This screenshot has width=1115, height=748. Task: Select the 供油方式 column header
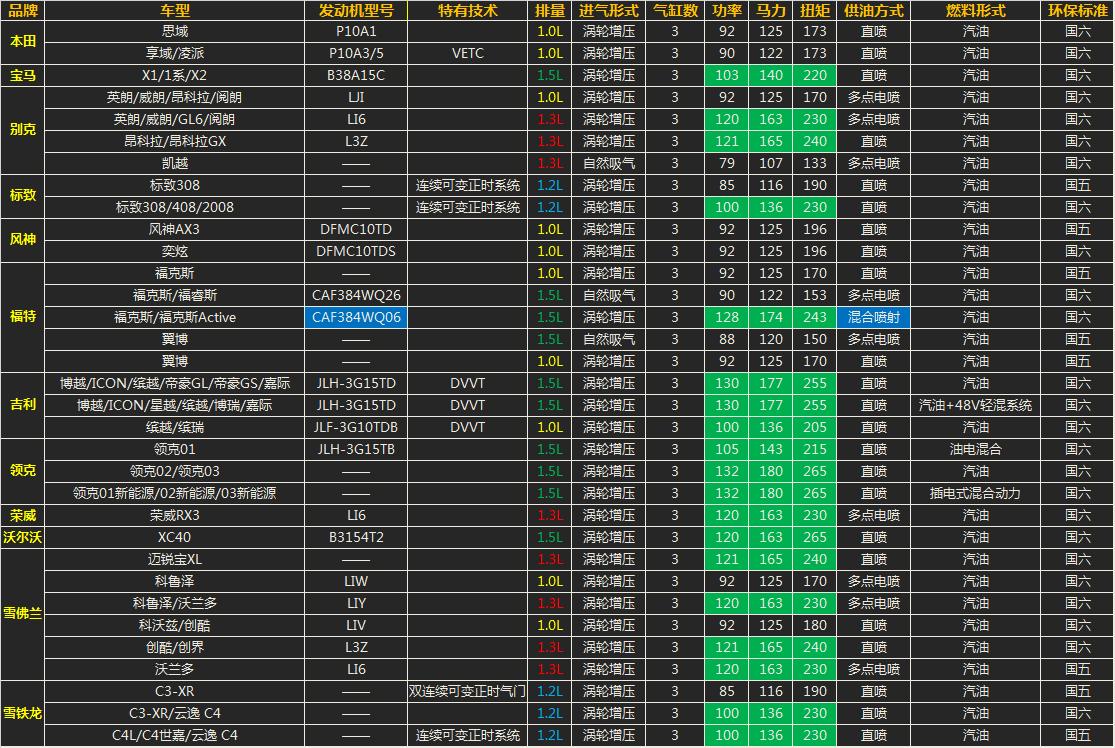click(873, 11)
